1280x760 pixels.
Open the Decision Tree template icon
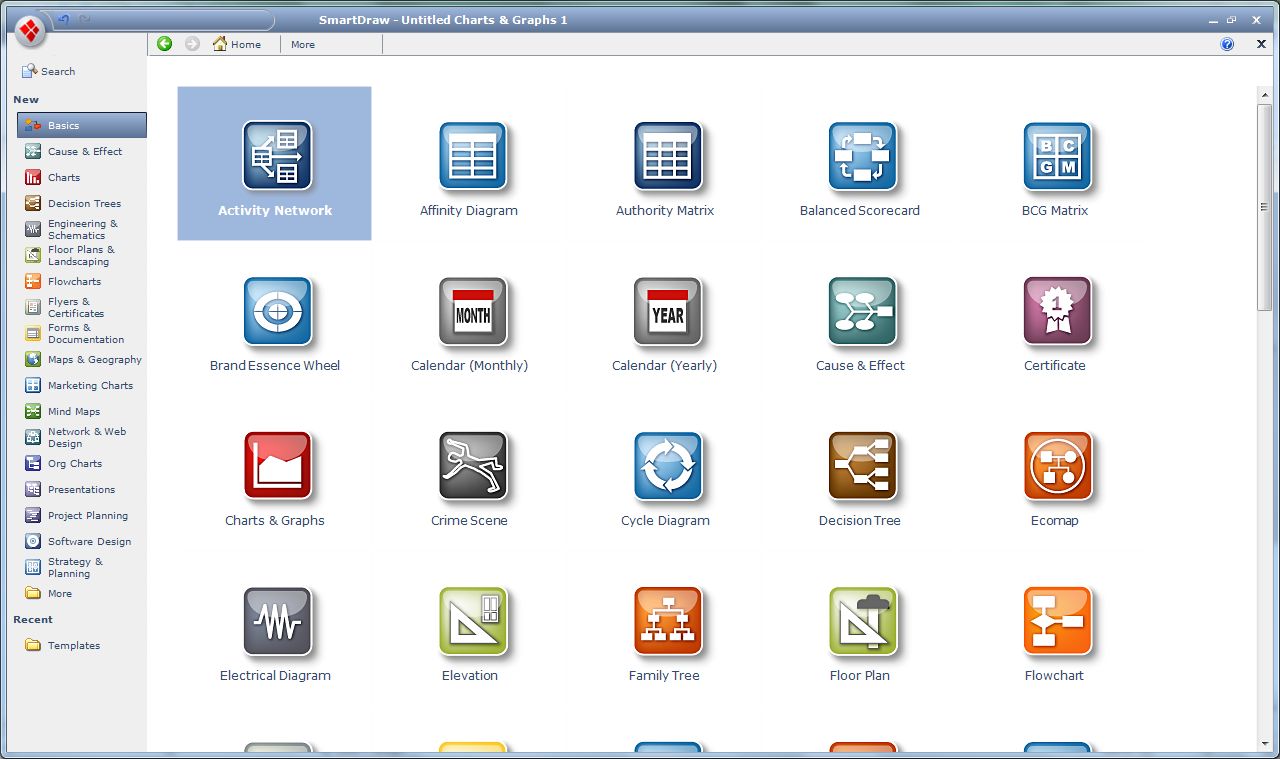862,465
